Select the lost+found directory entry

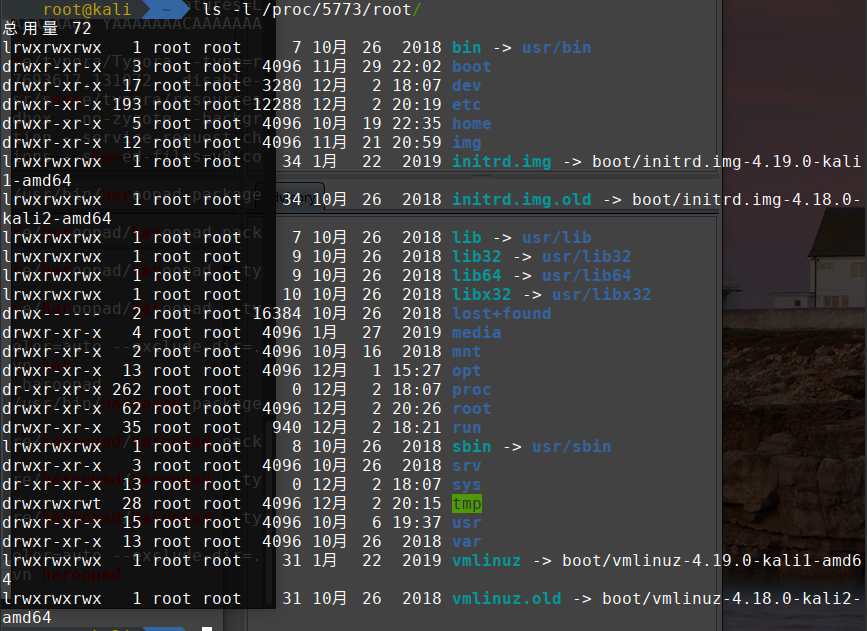coord(501,313)
